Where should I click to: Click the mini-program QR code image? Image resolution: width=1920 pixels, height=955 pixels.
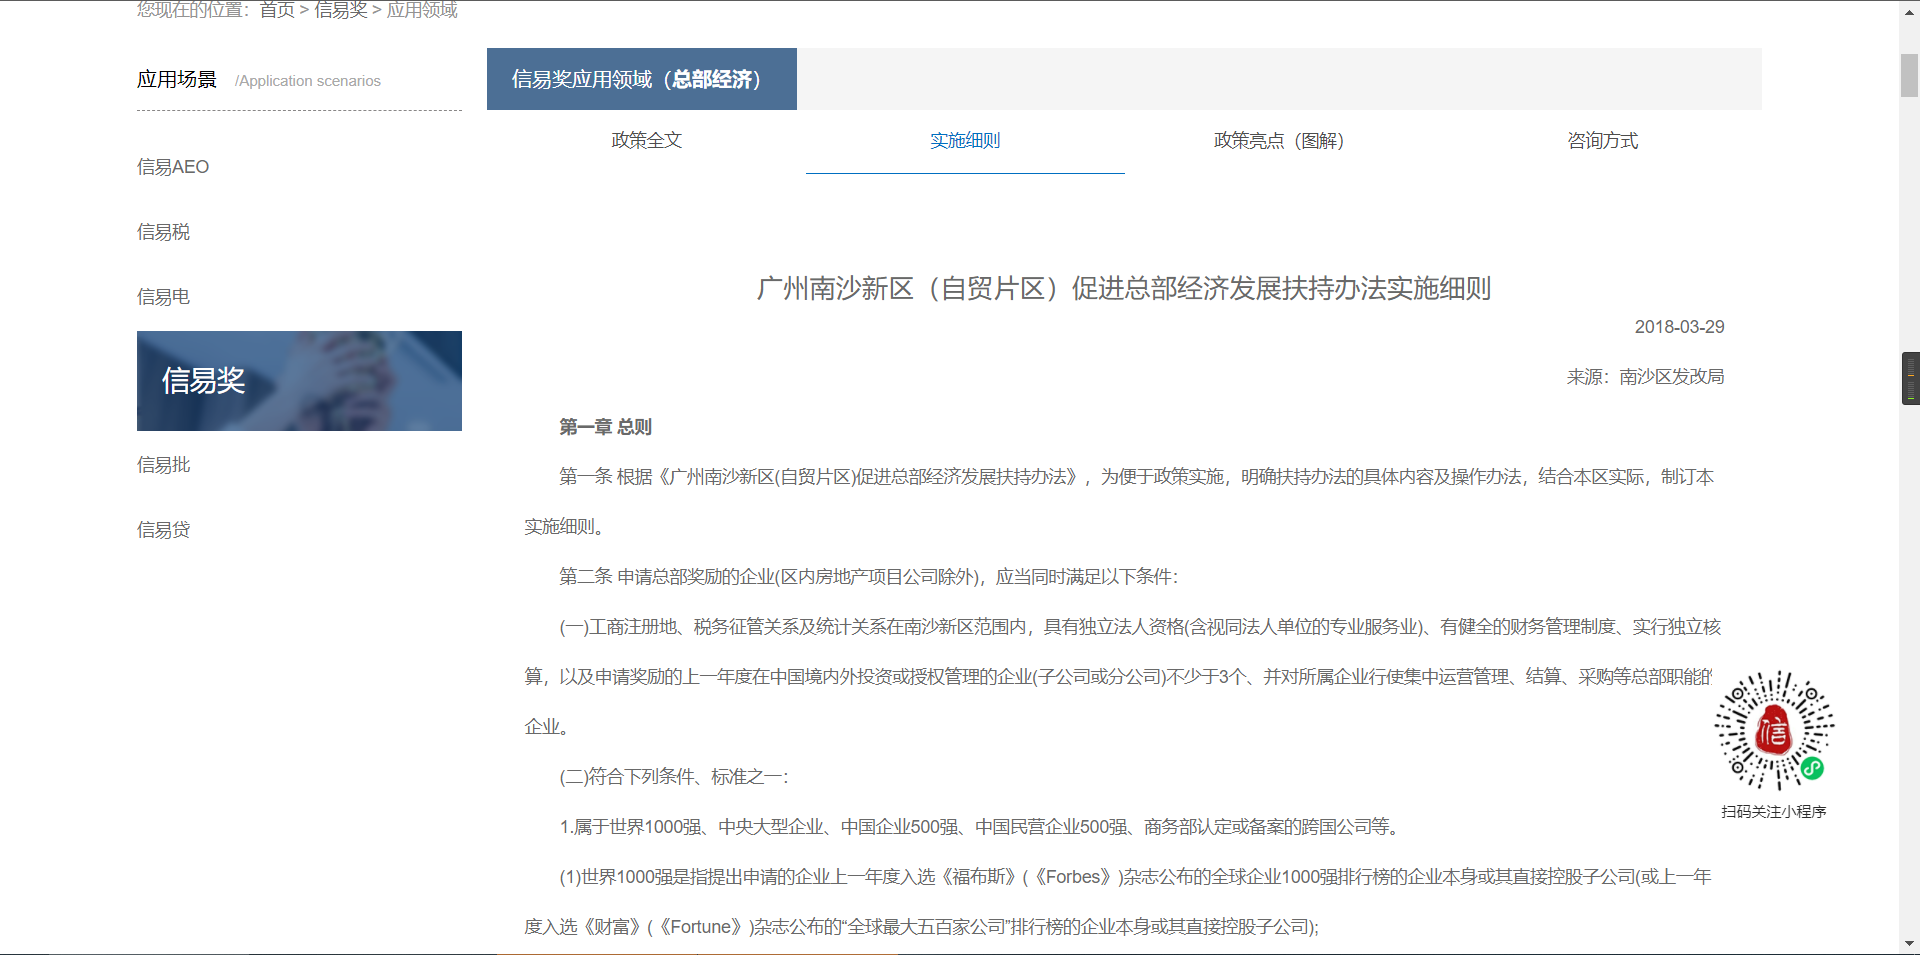[x=1774, y=731]
